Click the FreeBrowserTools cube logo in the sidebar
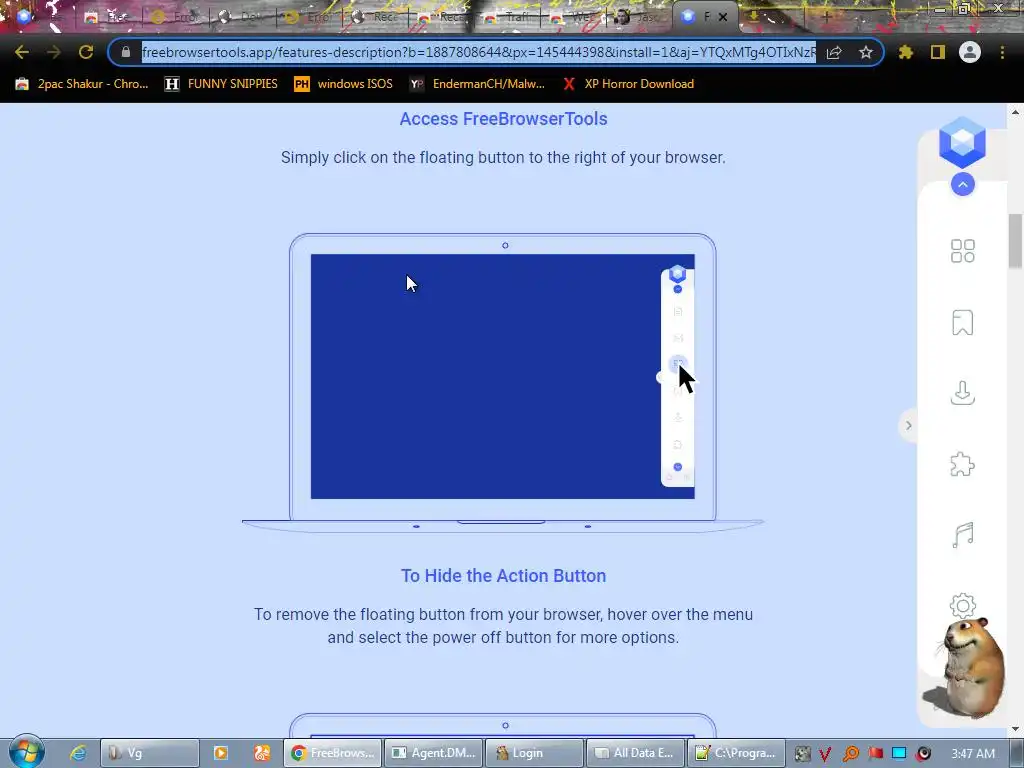 [x=962, y=142]
